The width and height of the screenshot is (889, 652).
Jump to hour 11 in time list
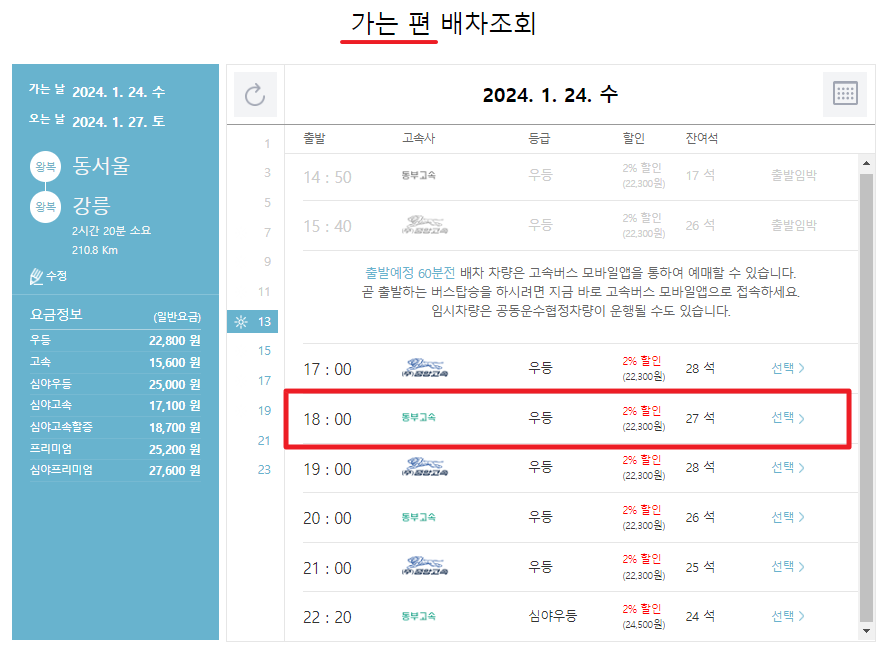coord(264,292)
